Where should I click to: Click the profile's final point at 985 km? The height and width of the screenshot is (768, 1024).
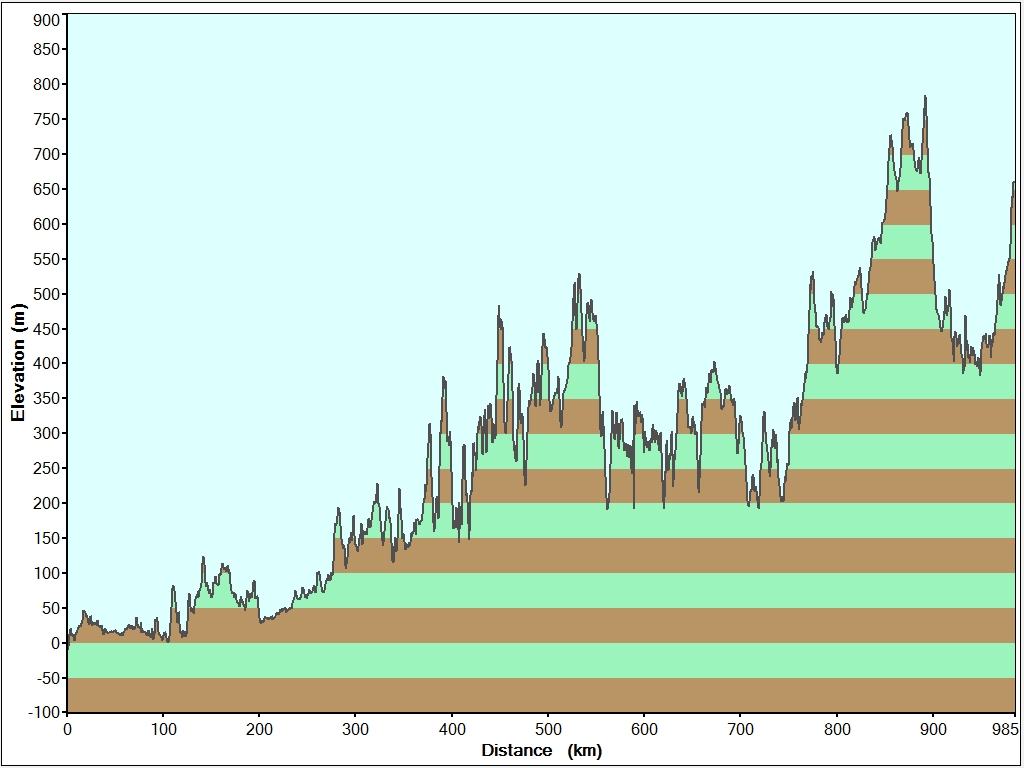point(1014,182)
